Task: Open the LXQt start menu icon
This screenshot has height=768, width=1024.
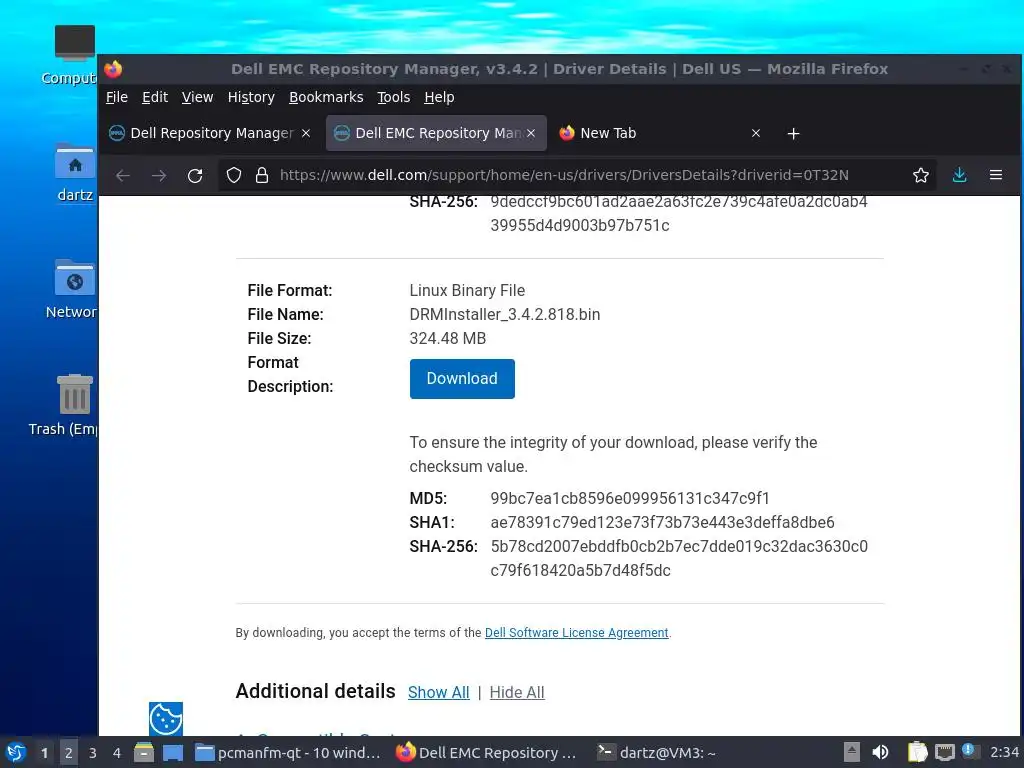Action: click(15, 752)
